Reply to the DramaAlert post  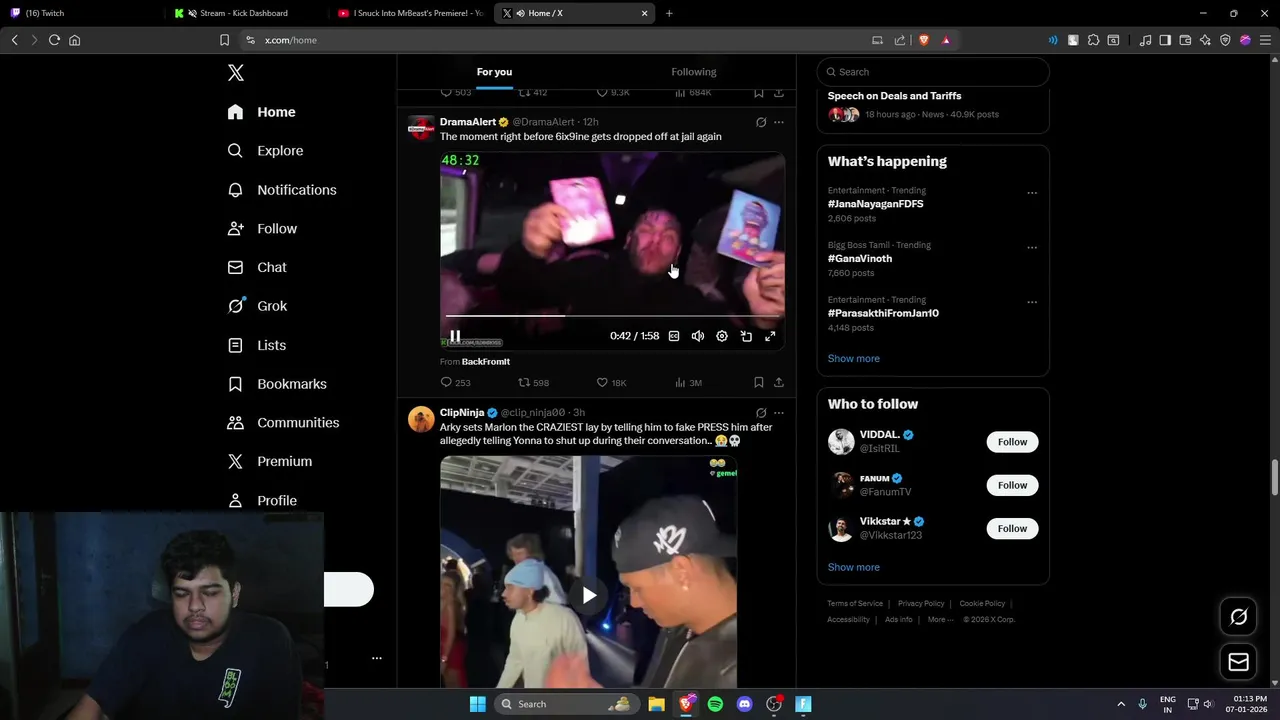455,383
